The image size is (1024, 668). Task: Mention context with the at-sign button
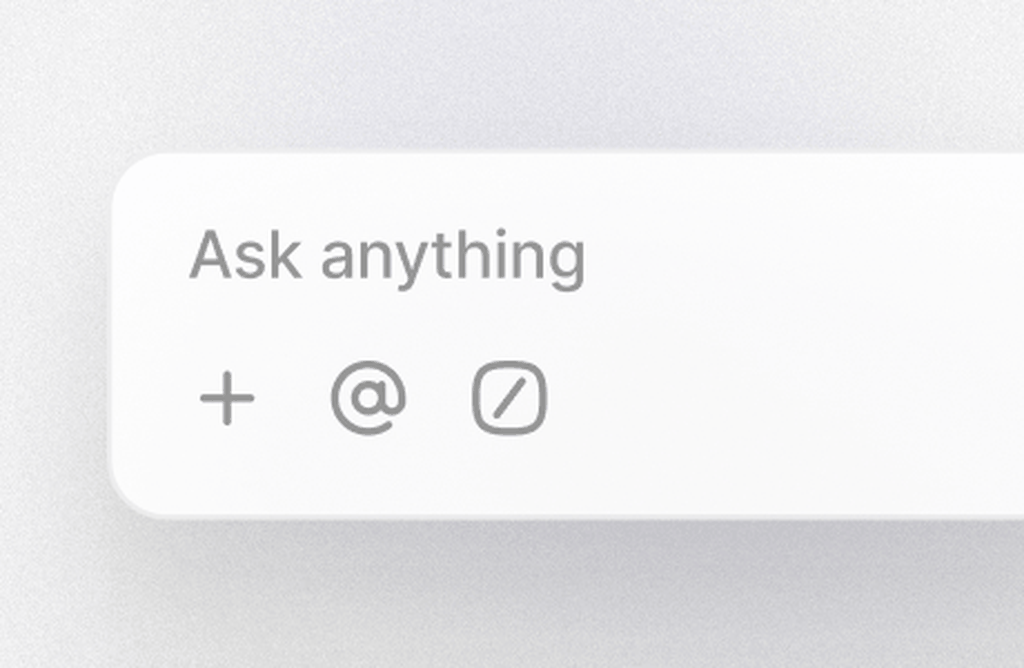coord(368,398)
